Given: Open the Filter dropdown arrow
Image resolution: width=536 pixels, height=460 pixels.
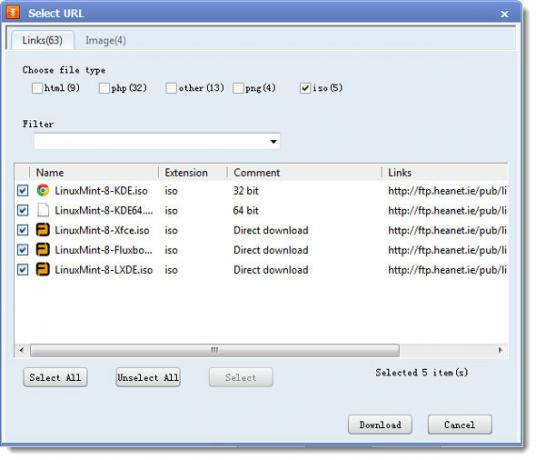Looking at the screenshot, I should point(273,141).
